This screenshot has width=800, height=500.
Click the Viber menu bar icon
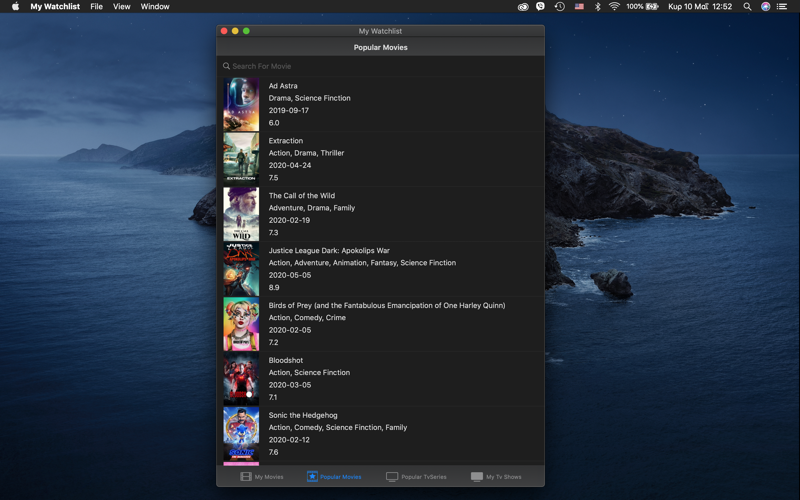click(x=540, y=7)
